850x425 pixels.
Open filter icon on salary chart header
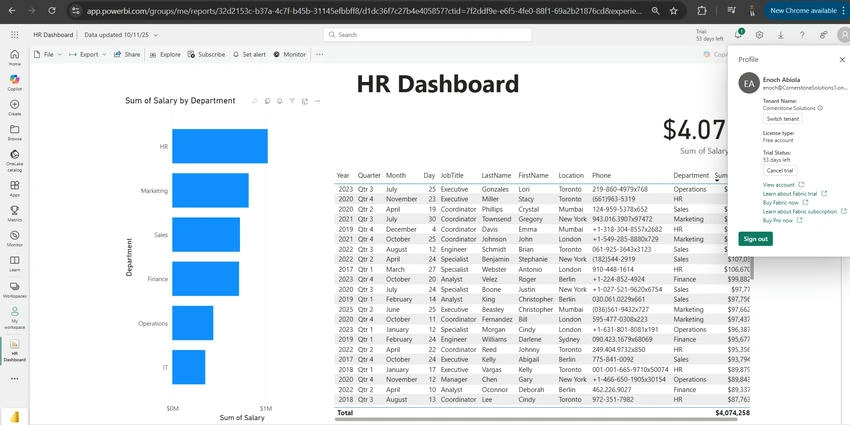pos(292,101)
